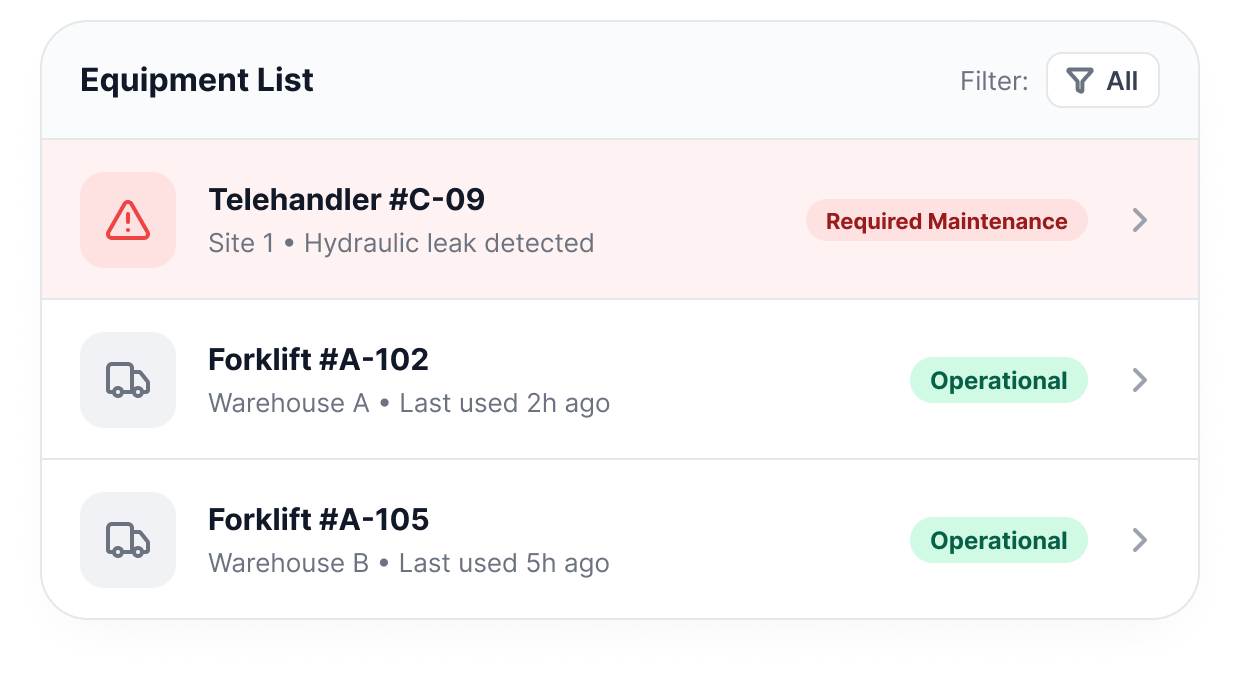Click the Filter: label
Viewport: 1240px width, 680px height.
pyautogui.click(x=994, y=81)
